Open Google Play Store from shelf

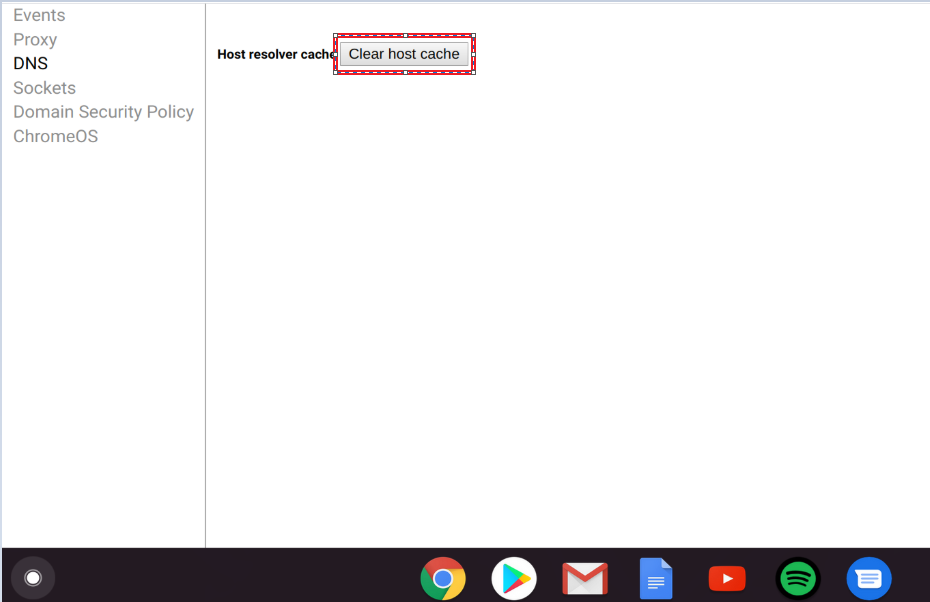(x=514, y=578)
